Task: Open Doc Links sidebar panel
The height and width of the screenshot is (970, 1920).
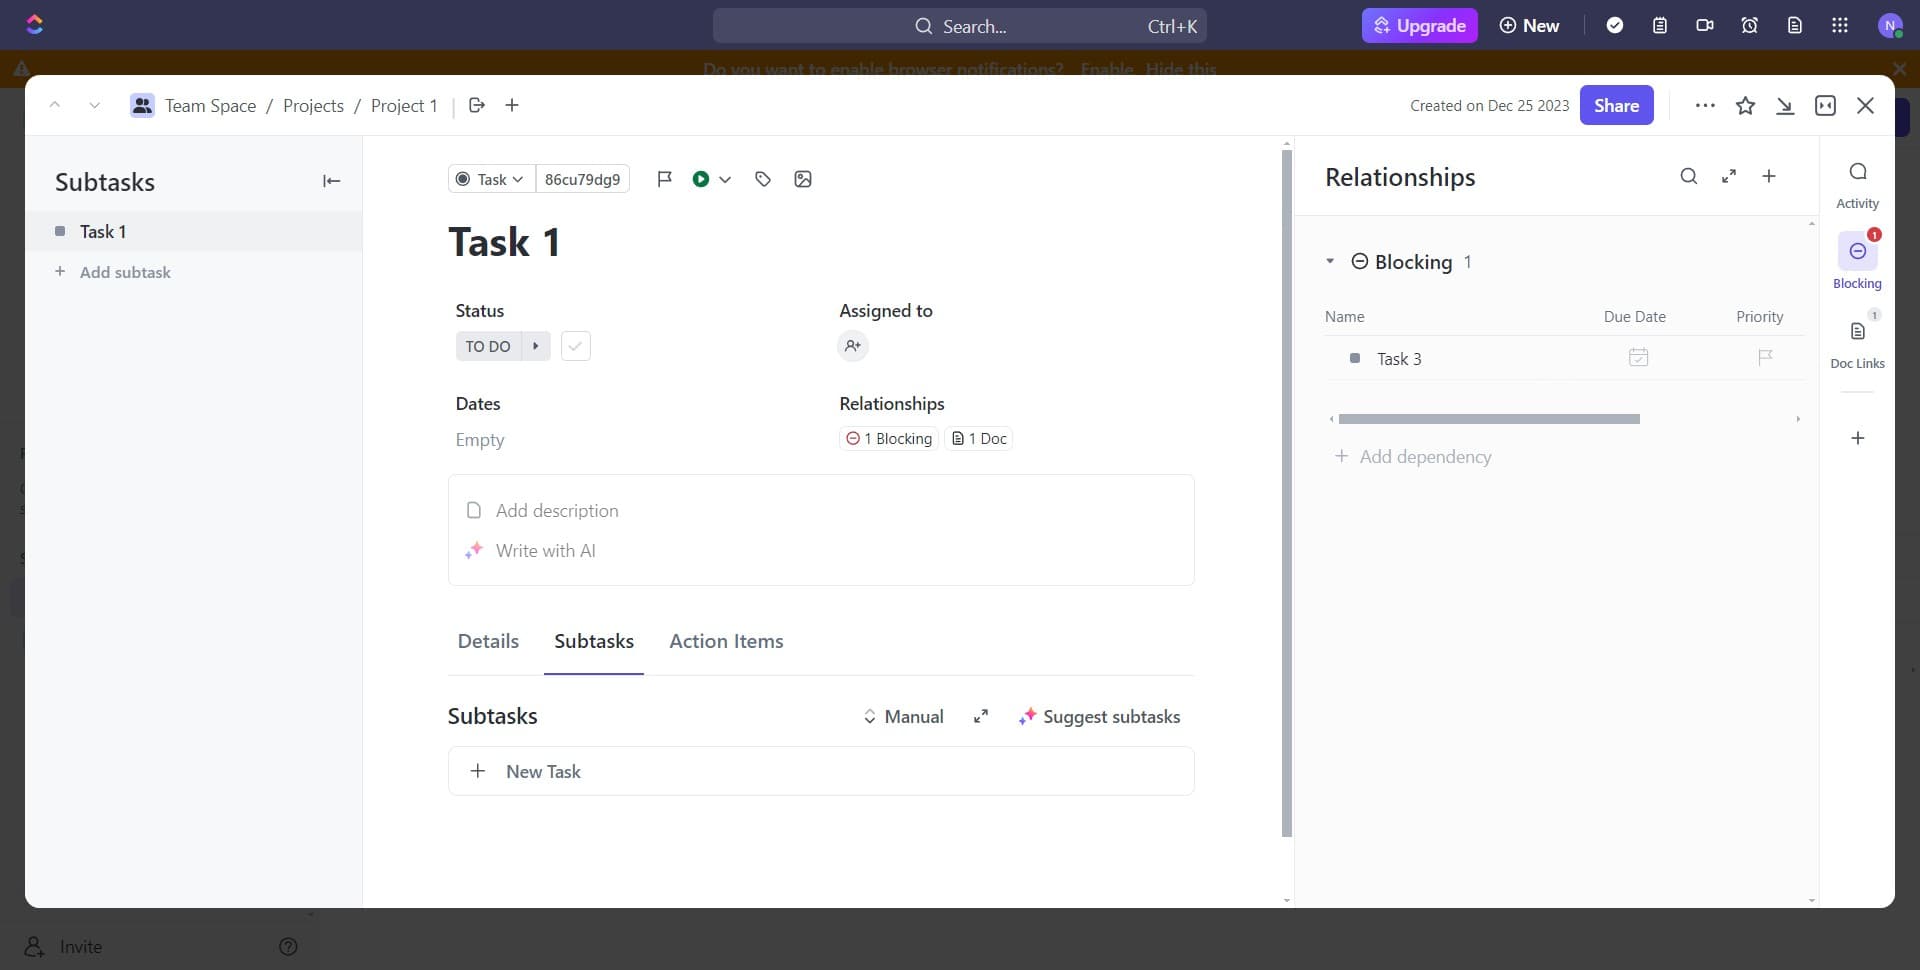Action: click(1857, 341)
